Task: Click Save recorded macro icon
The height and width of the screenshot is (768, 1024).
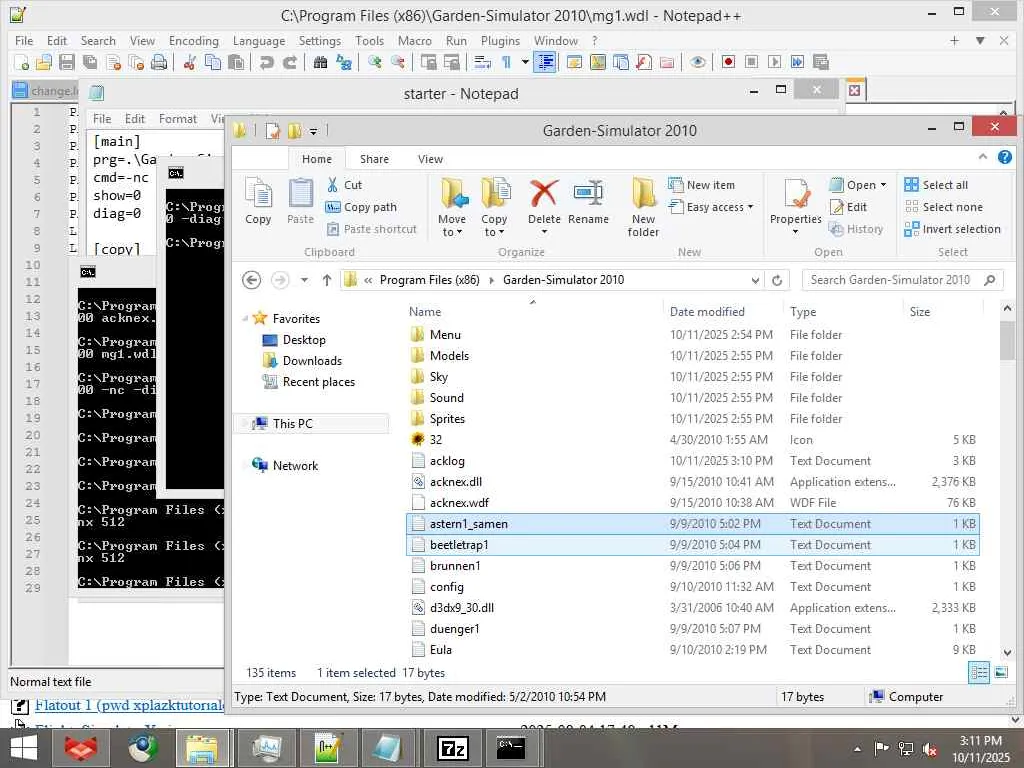Action: pyautogui.click(x=821, y=62)
